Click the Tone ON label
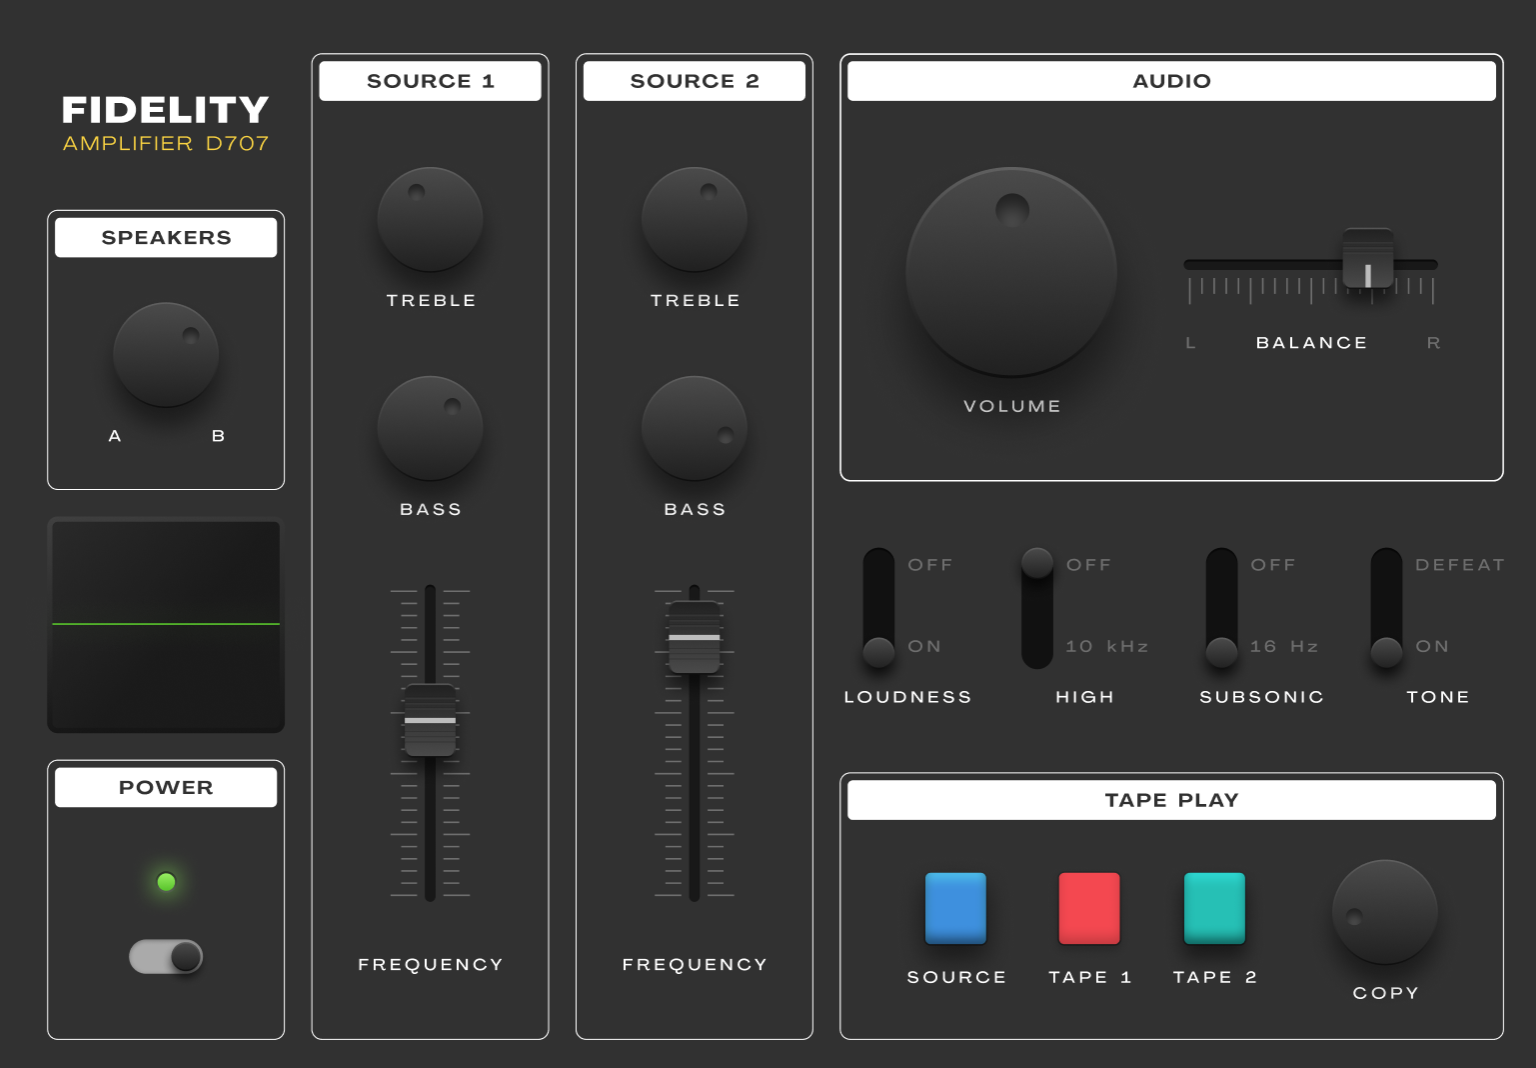 (1432, 647)
